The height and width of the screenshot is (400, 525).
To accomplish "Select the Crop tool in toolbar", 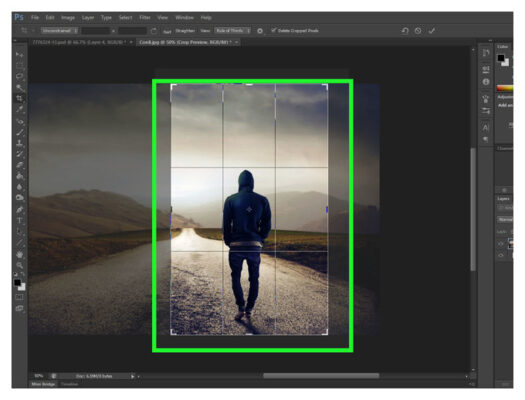I will tap(20, 98).
